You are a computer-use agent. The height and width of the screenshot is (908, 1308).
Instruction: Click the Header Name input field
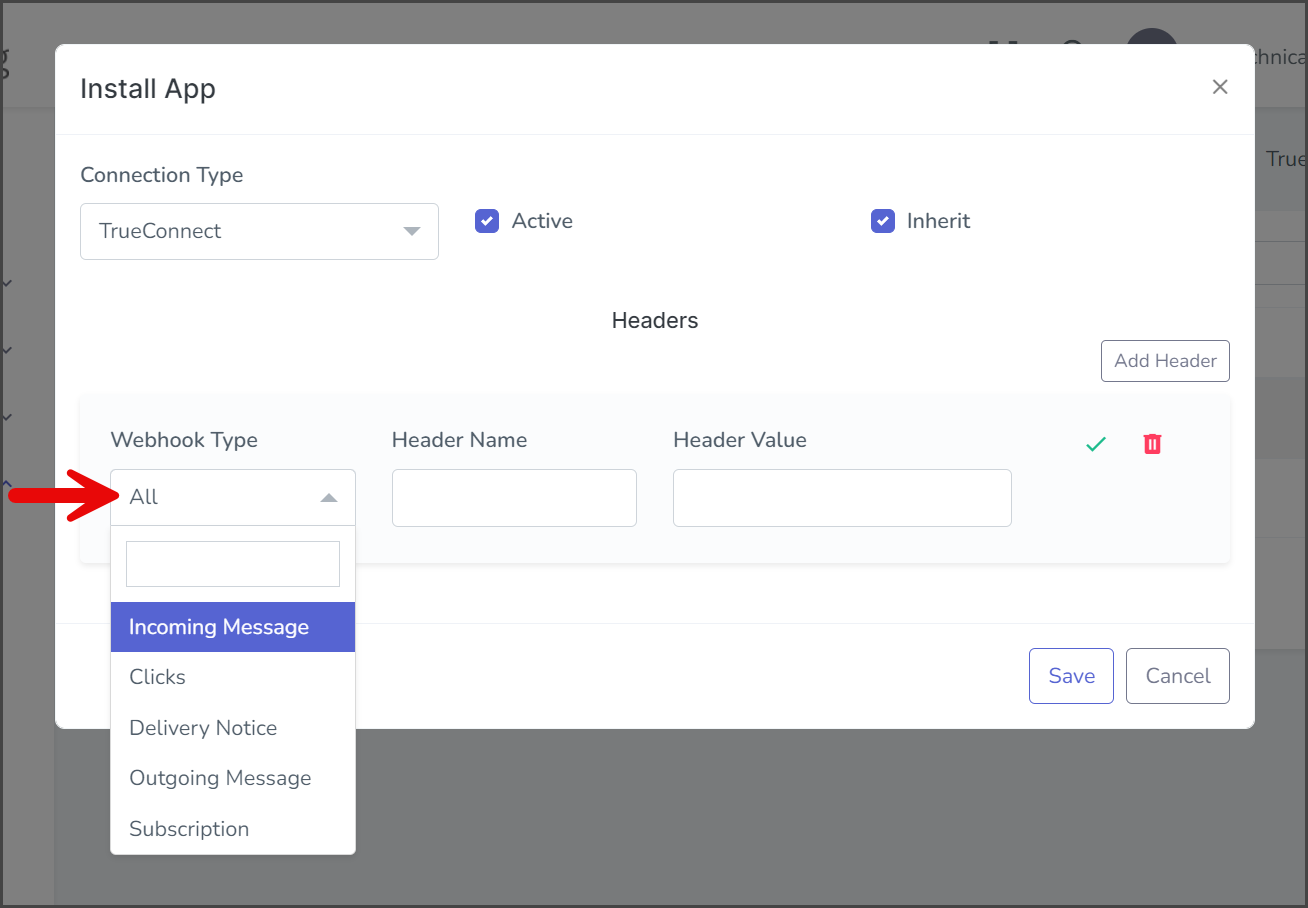point(514,498)
